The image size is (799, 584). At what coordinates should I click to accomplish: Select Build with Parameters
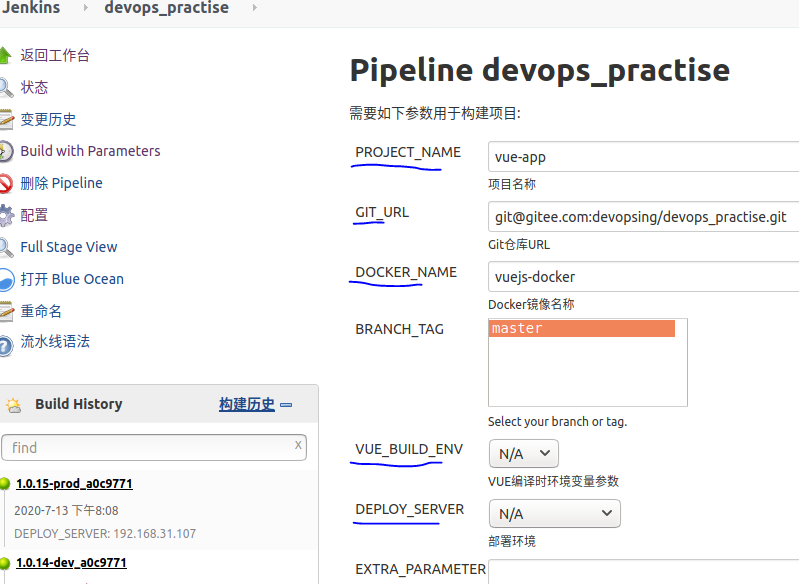click(90, 151)
